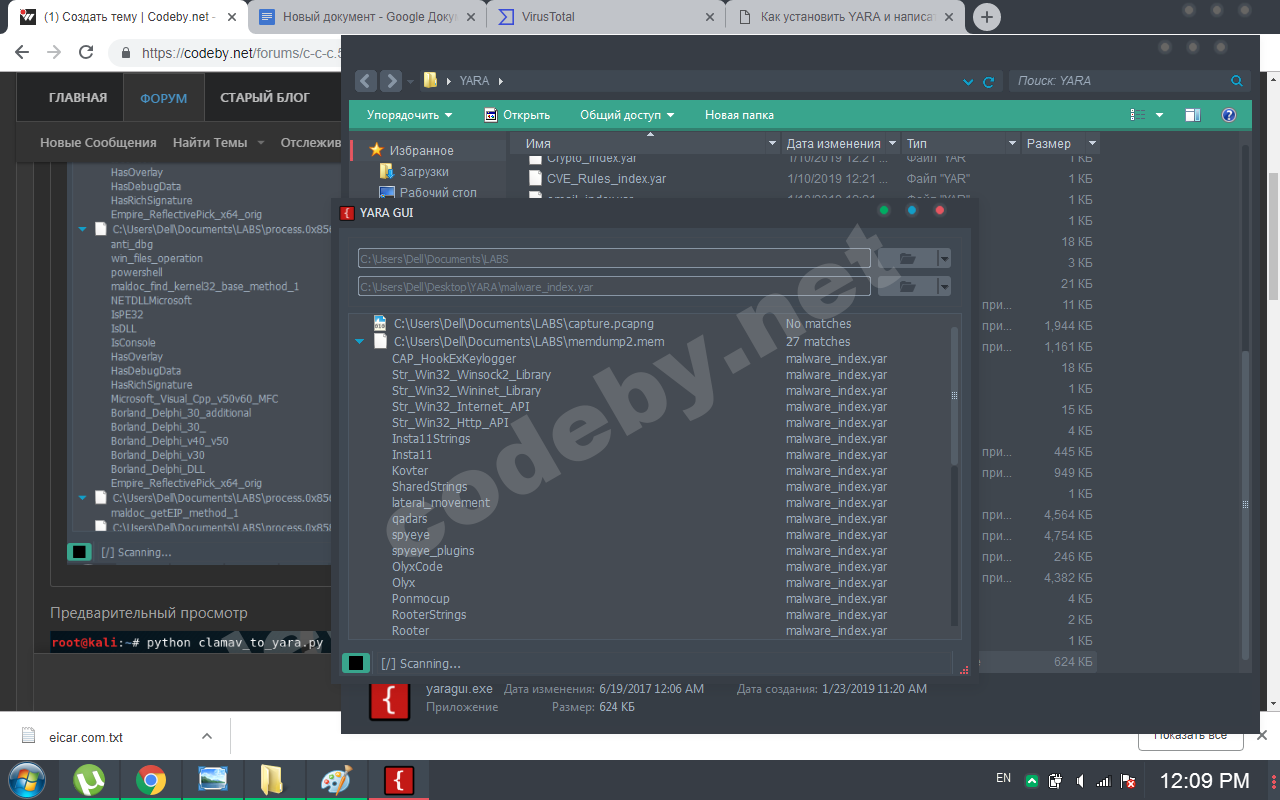Open the eicar.com.txt downloaded file
Image resolution: width=1280 pixels, height=800 pixels.
click(x=87, y=737)
